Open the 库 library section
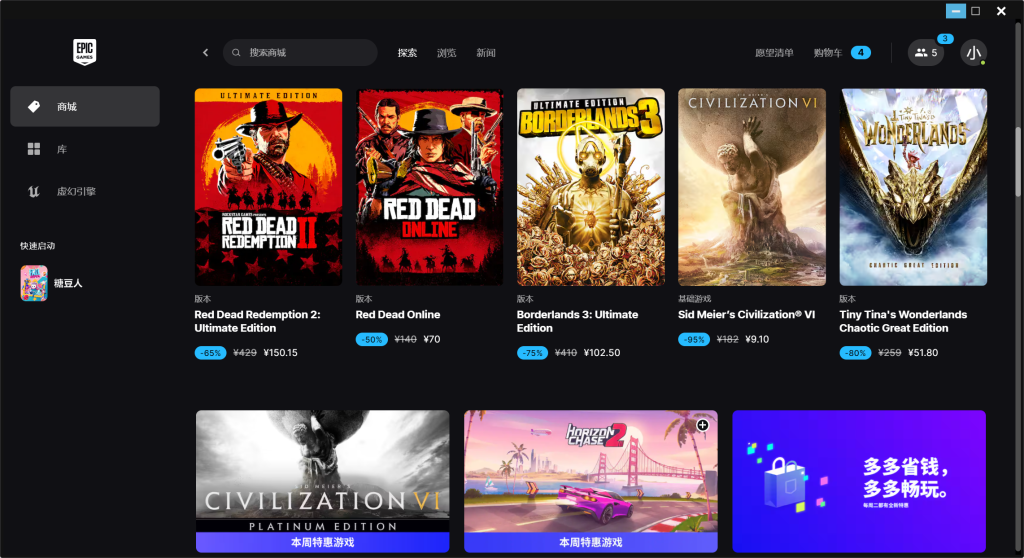Viewport: 1024px width, 558px height. click(x=85, y=149)
